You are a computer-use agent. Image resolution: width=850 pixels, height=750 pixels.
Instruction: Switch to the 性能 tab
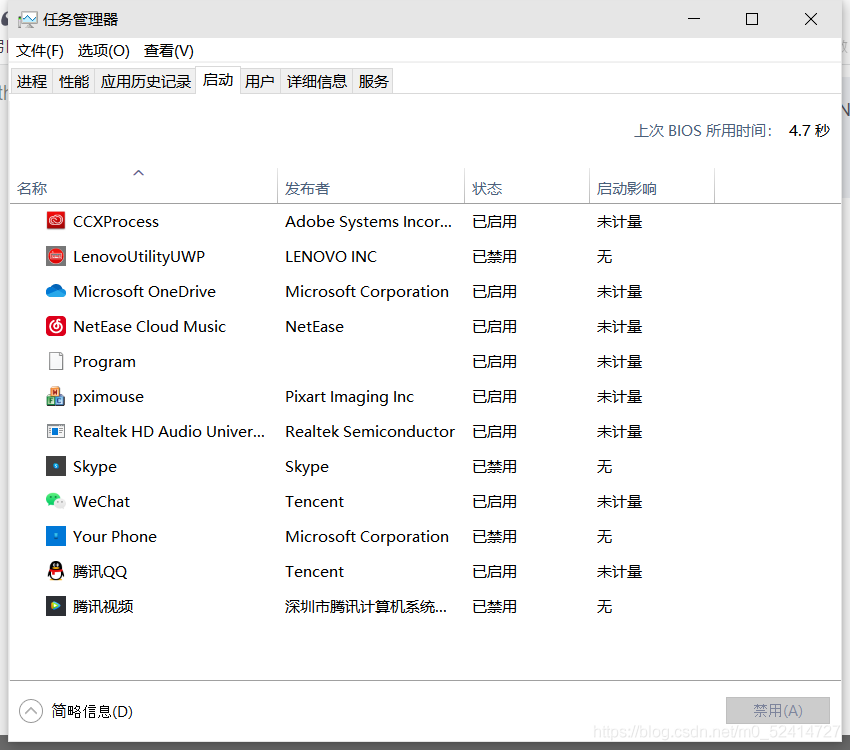(x=74, y=81)
